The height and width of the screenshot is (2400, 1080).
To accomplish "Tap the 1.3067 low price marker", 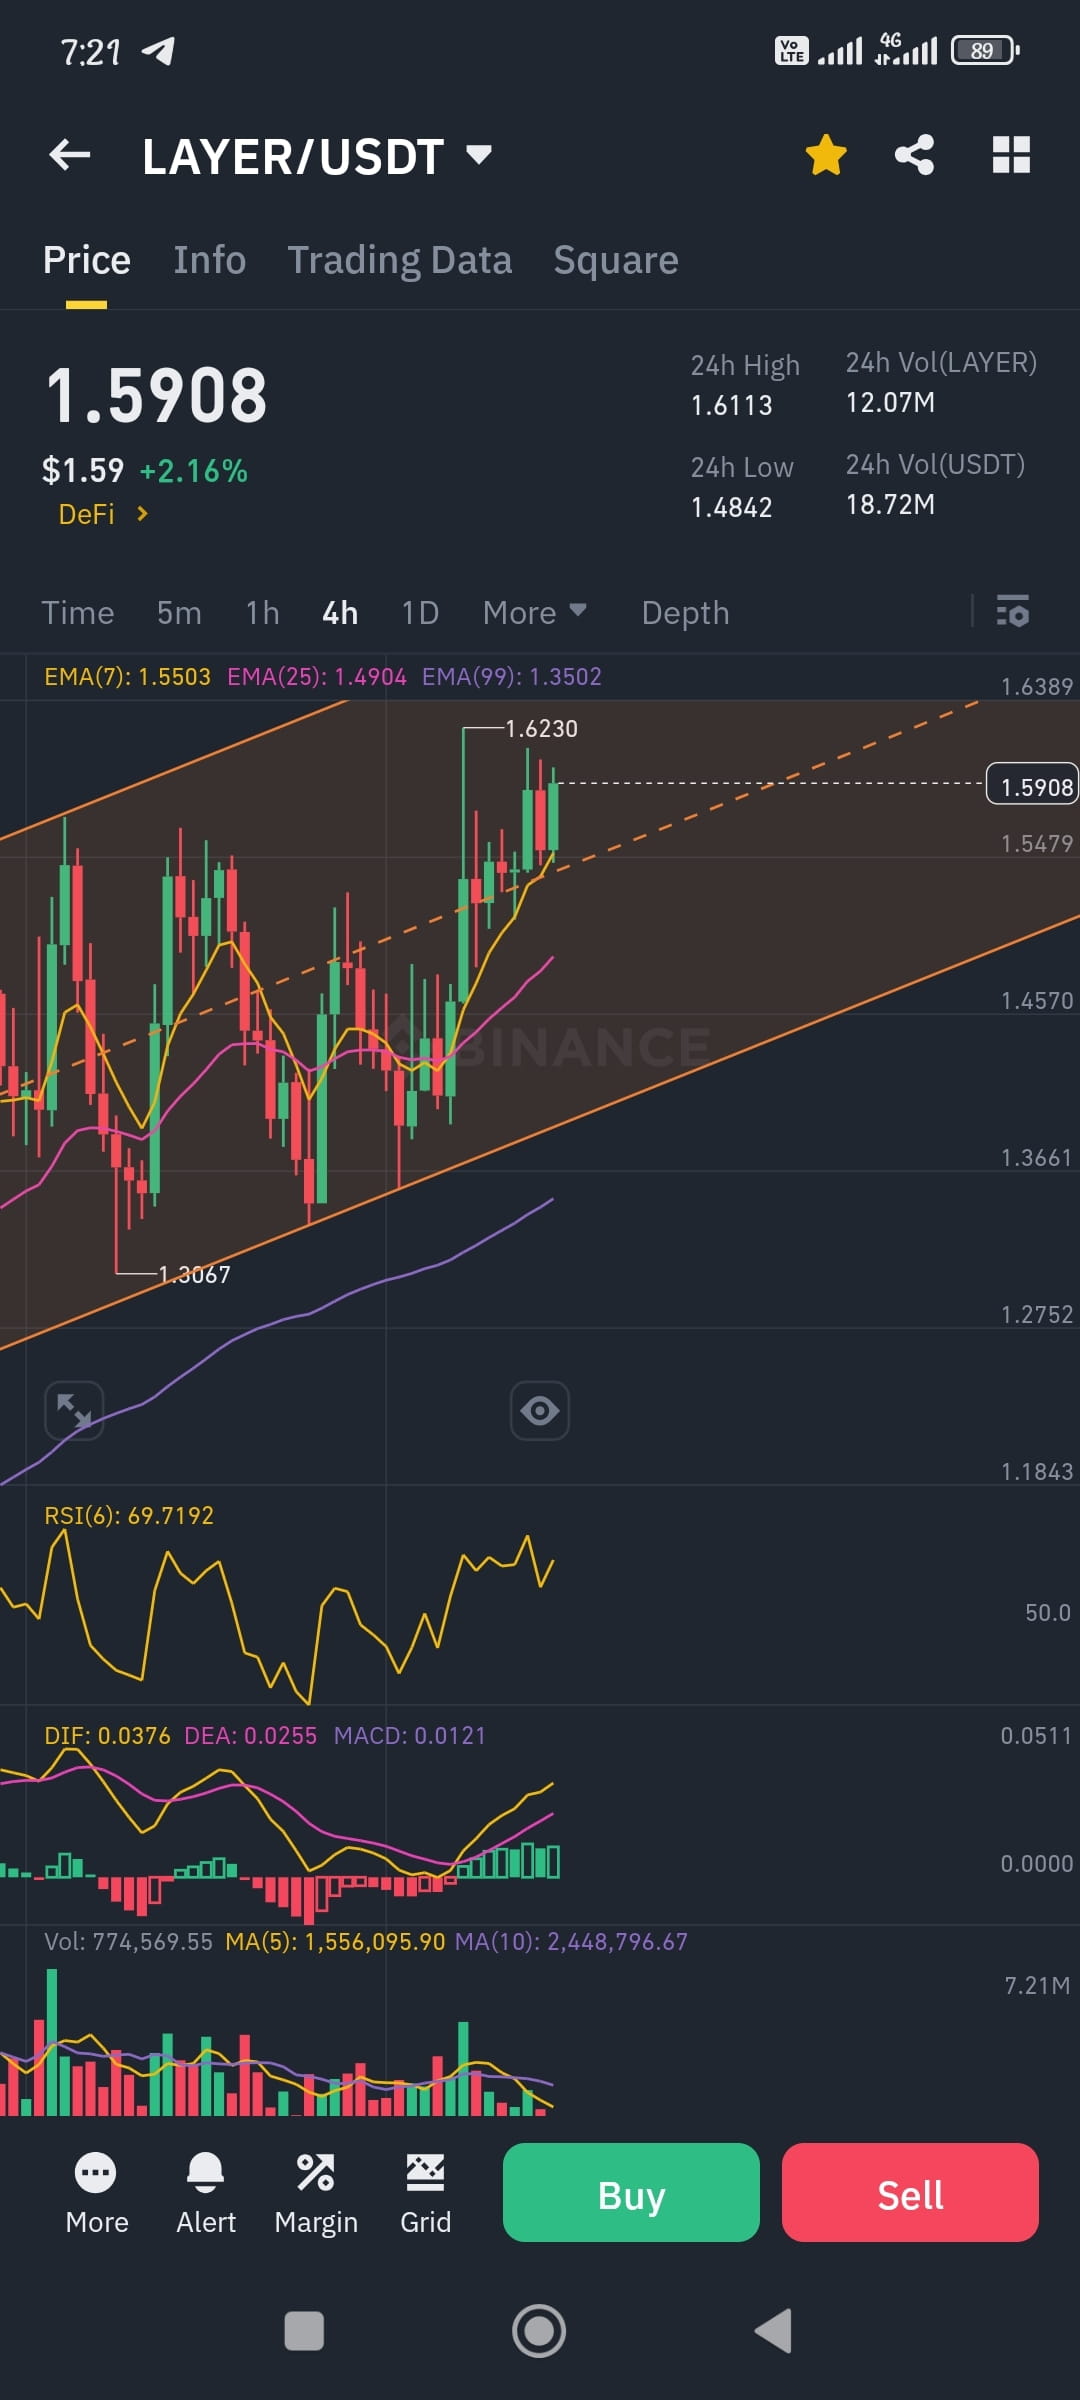I will click(x=194, y=1275).
